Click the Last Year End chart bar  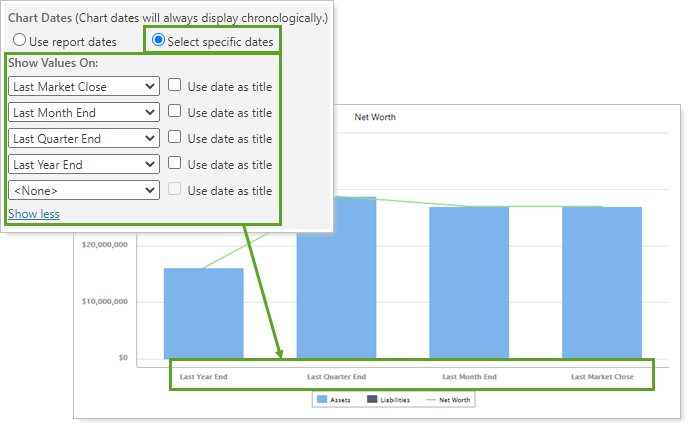(x=203, y=313)
